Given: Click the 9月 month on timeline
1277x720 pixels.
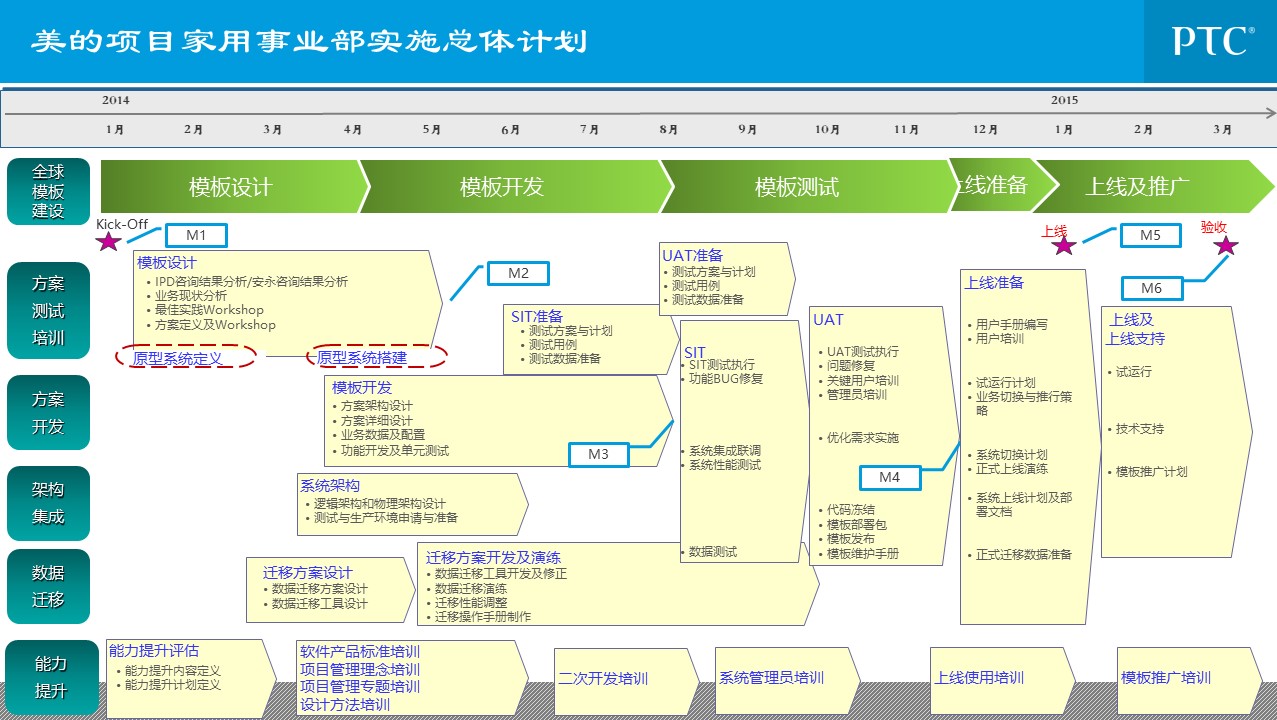Looking at the screenshot, I should 748,130.
